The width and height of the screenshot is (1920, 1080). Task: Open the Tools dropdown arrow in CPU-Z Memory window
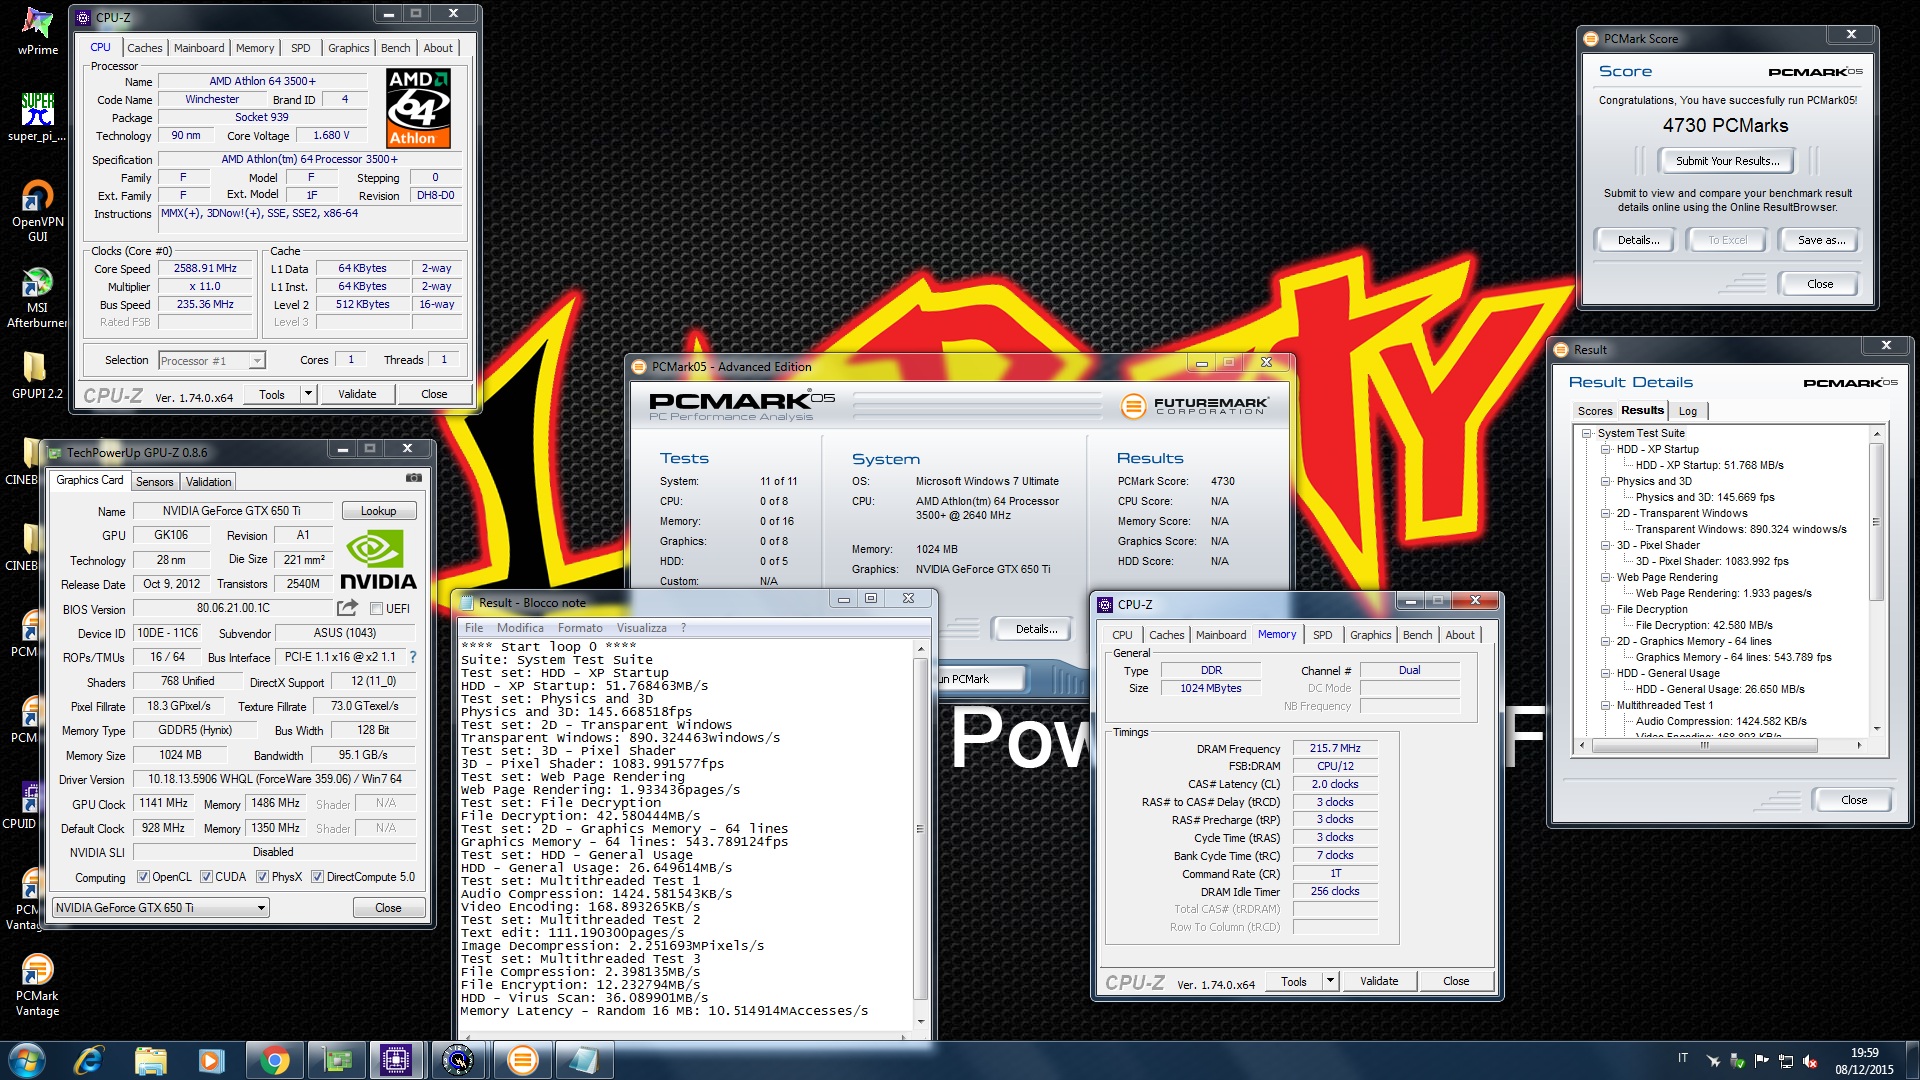tap(1330, 981)
